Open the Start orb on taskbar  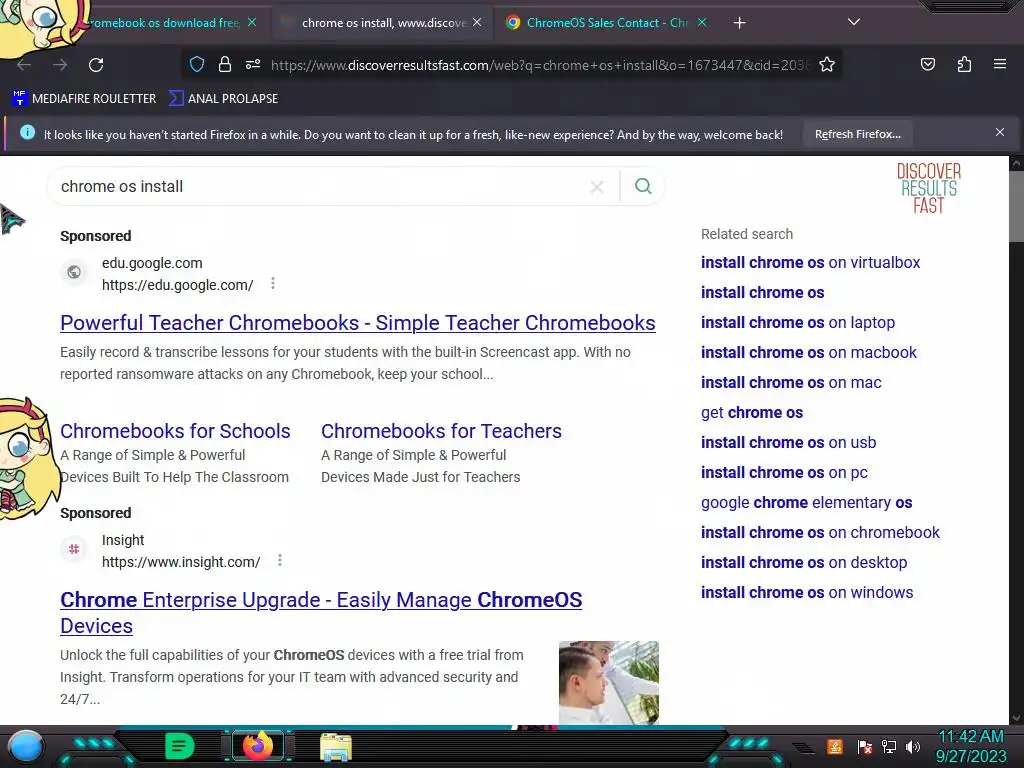click(26, 746)
